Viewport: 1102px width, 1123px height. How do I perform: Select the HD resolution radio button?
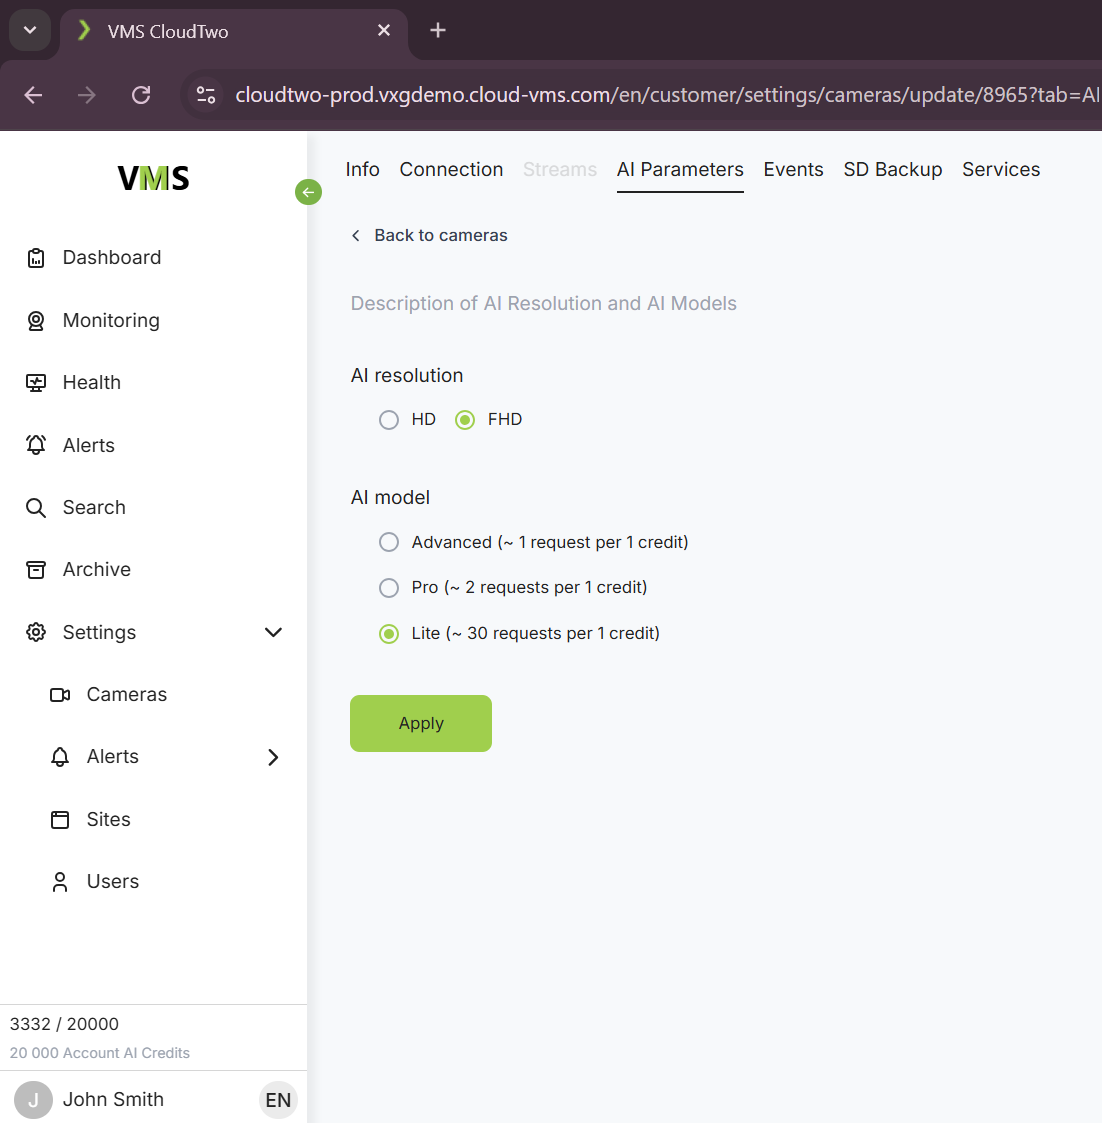click(389, 420)
